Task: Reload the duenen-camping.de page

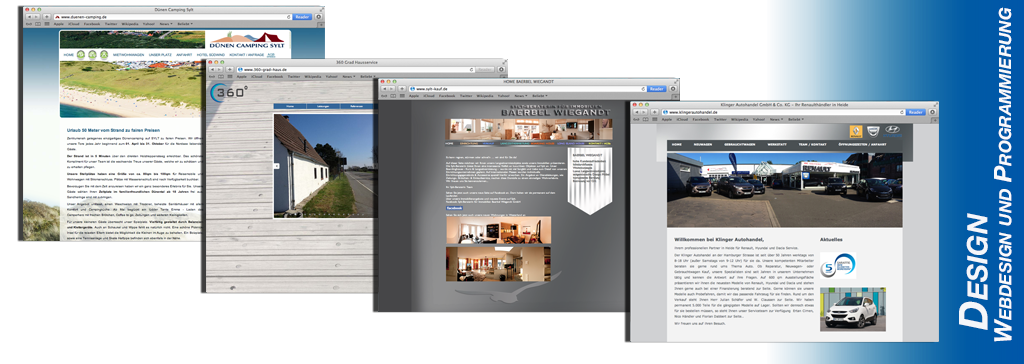Action: 289,17
